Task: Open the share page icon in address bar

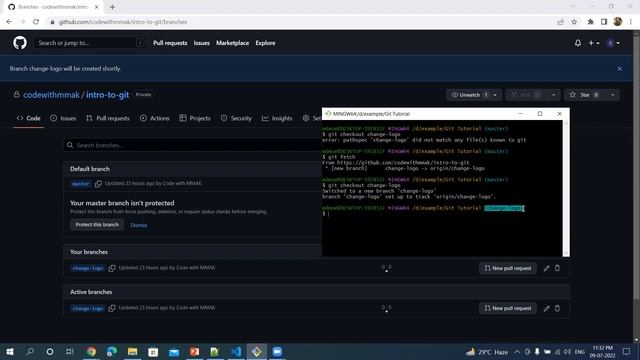Action: 561,22
